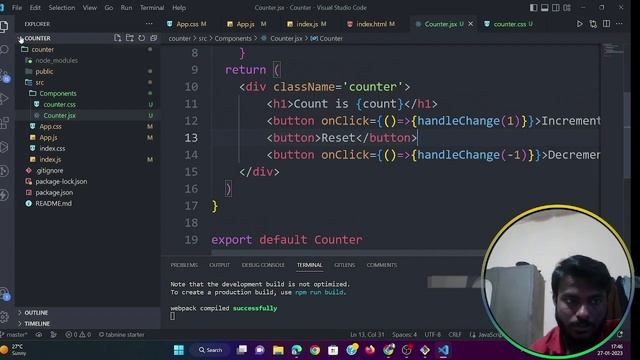Switch to the index.html editor tab
Viewport: 640px width, 360px height.
point(371,24)
